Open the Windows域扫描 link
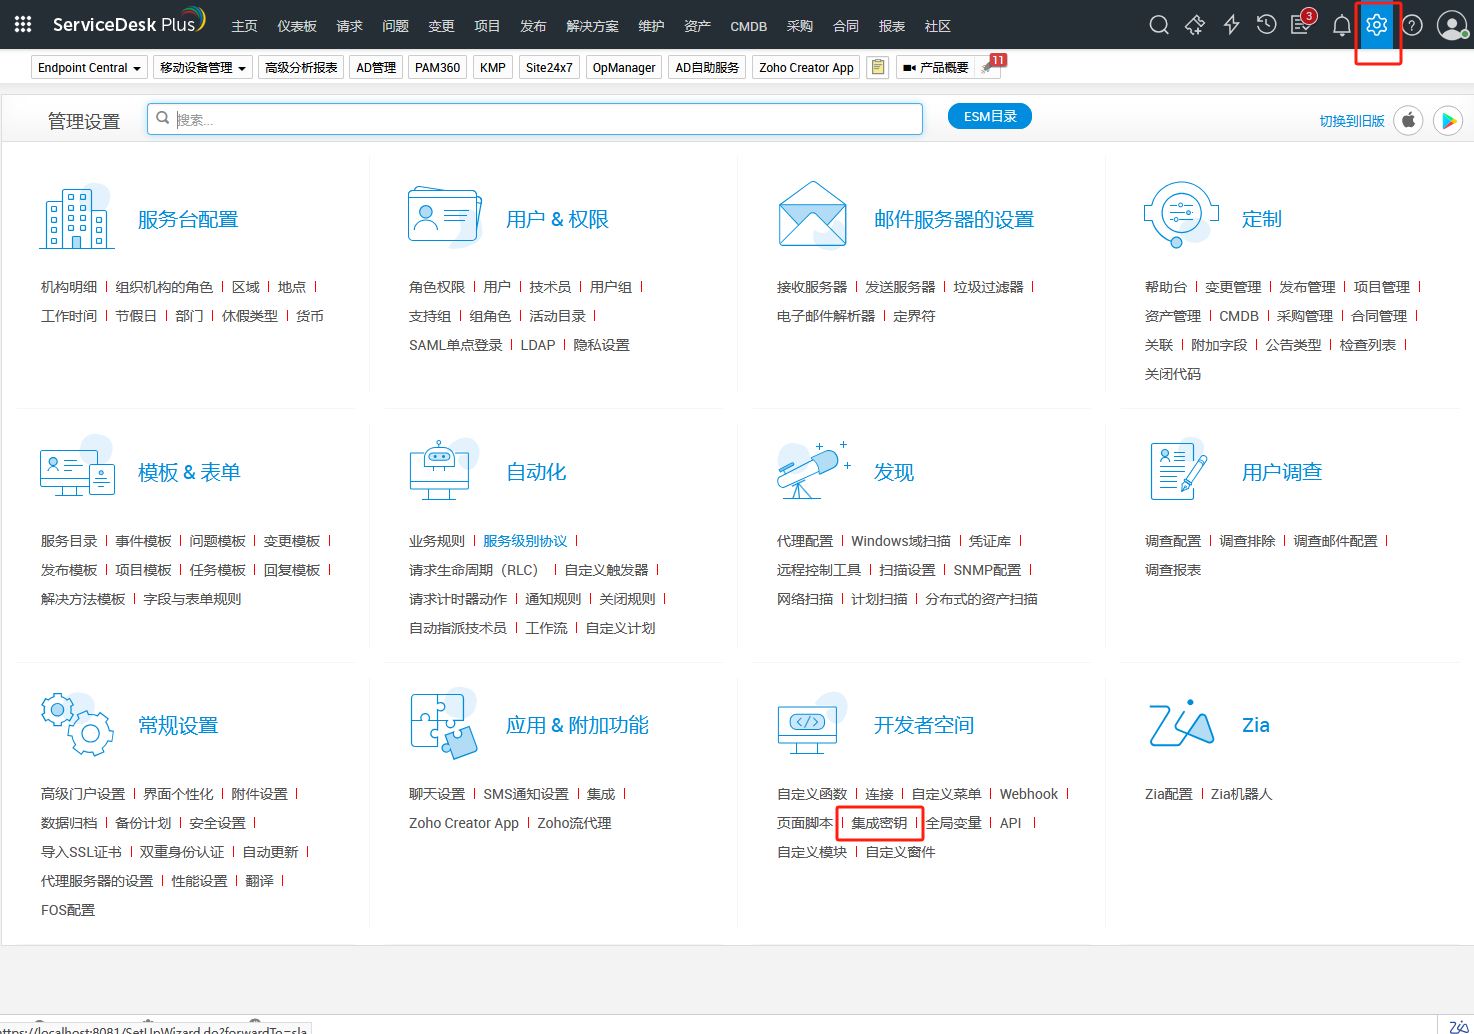This screenshot has height=1034, width=1474. click(901, 541)
